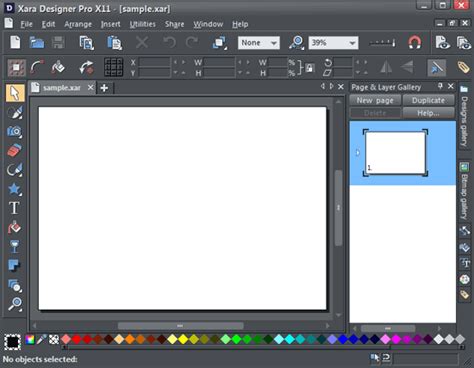Open the File menu

pyautogui.click(x=26, y=24)
